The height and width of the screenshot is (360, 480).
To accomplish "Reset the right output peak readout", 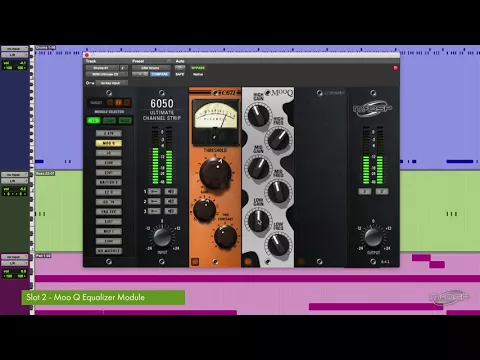I will (382, 191).
